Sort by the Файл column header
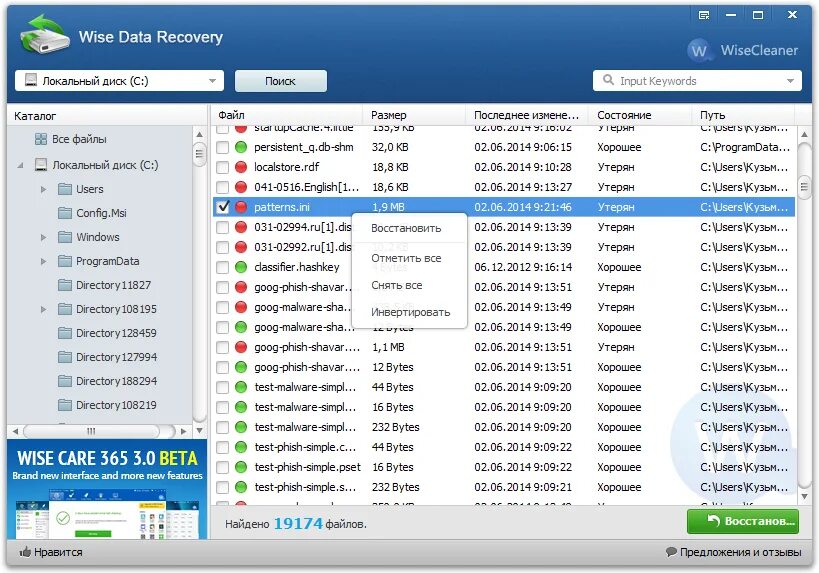 click(287, 115)
